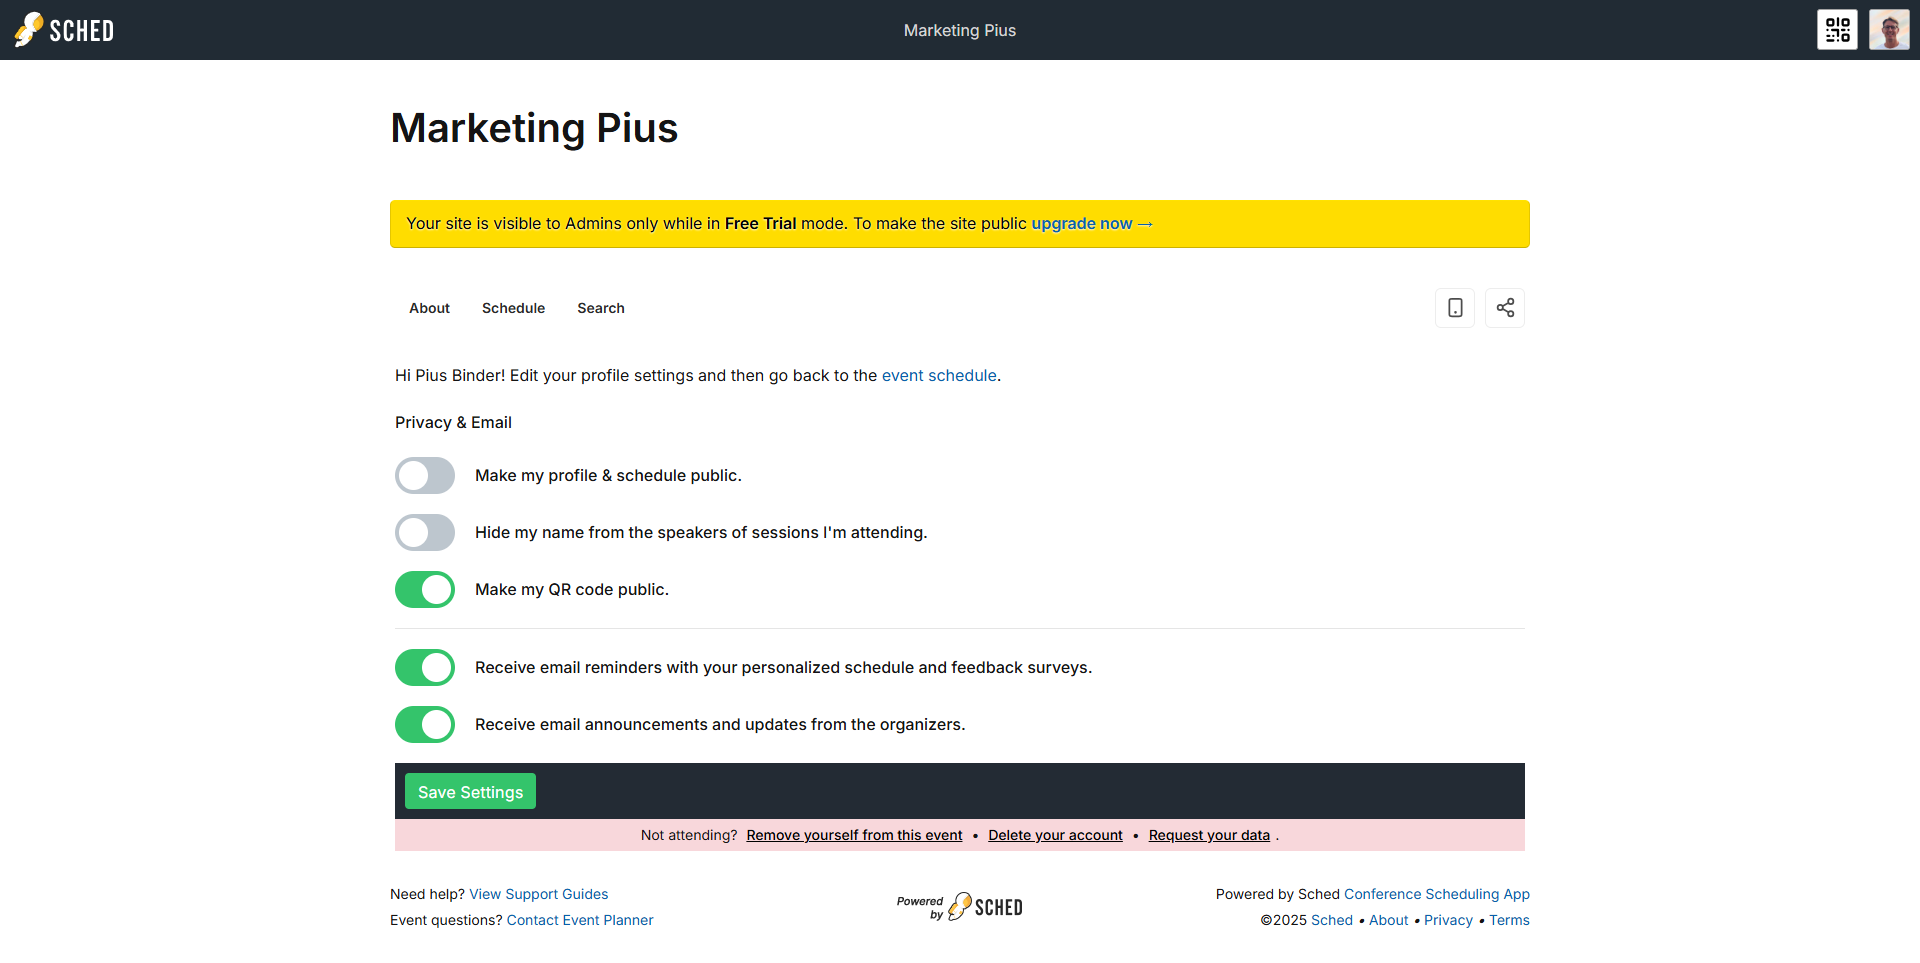The height and width of the screenshot is (963, 1920).
Task: Click Delete your account link
Action: (x=1055, y=836)
